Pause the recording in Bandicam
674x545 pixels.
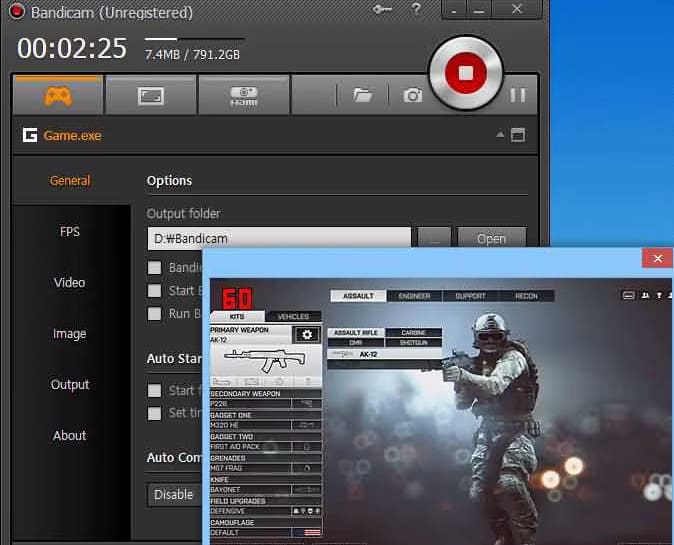[518, 95]
